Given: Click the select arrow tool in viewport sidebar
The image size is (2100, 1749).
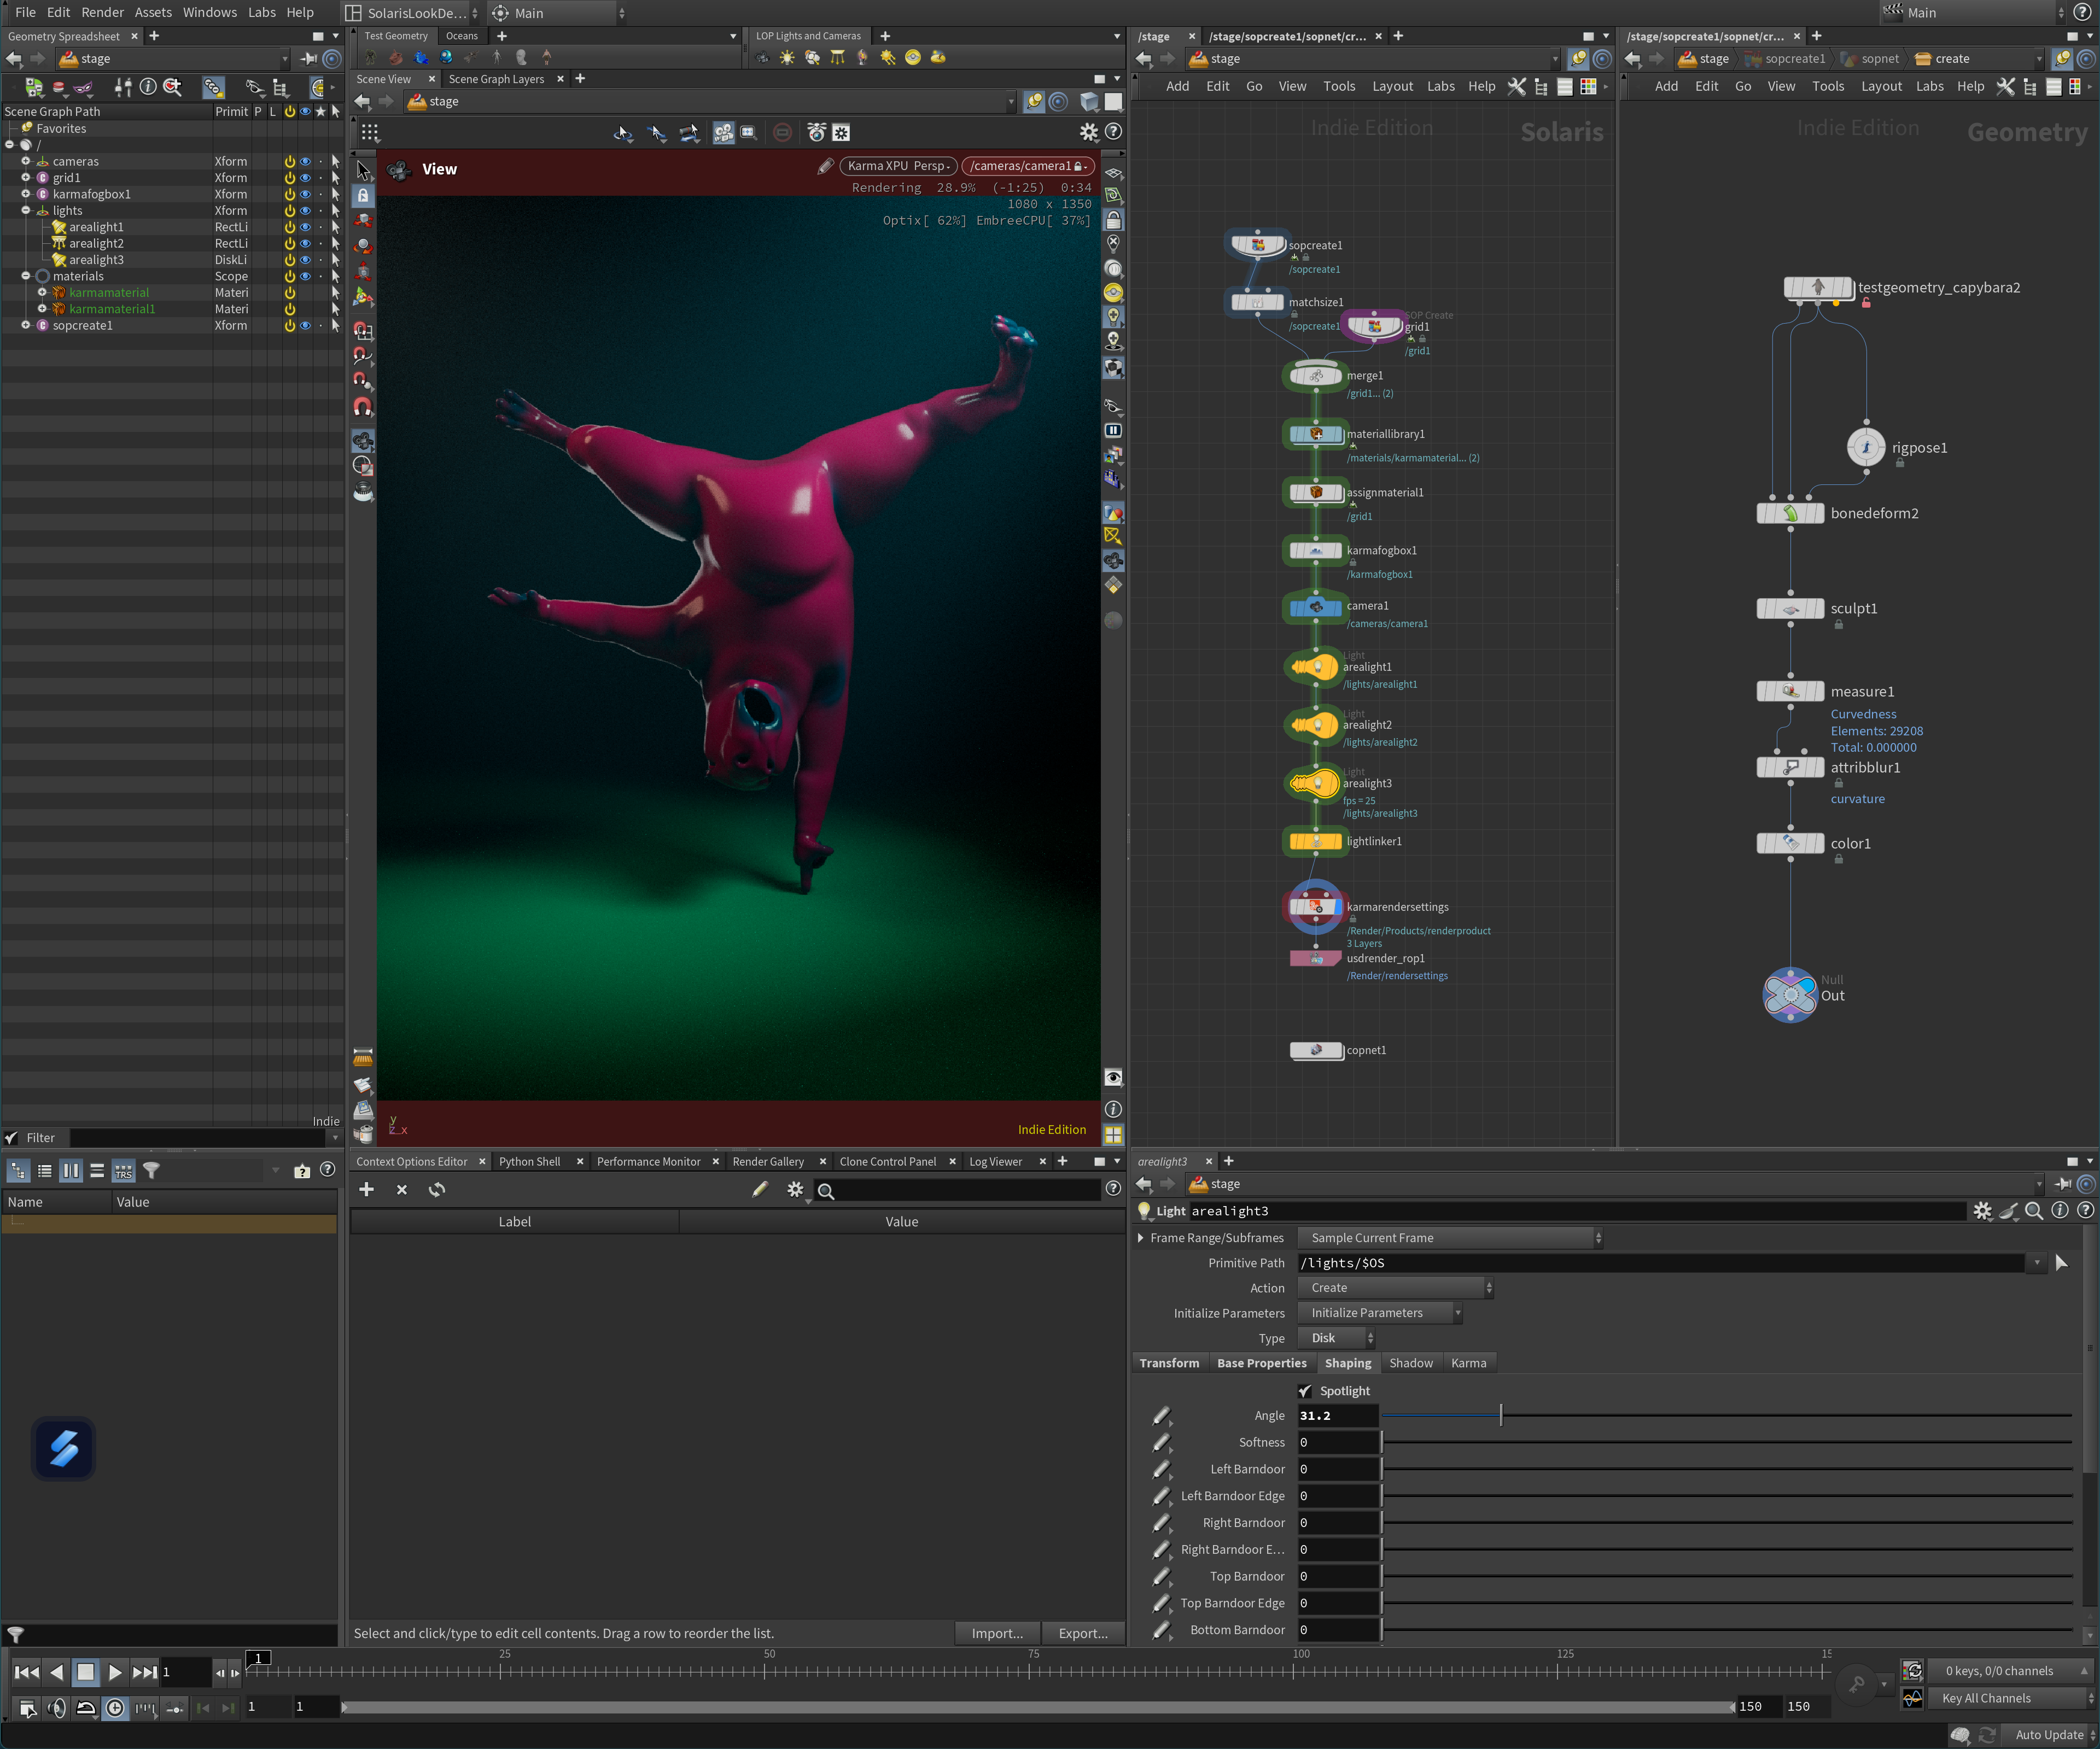Looking at the screenshot, I should click(x=363, y=171).
